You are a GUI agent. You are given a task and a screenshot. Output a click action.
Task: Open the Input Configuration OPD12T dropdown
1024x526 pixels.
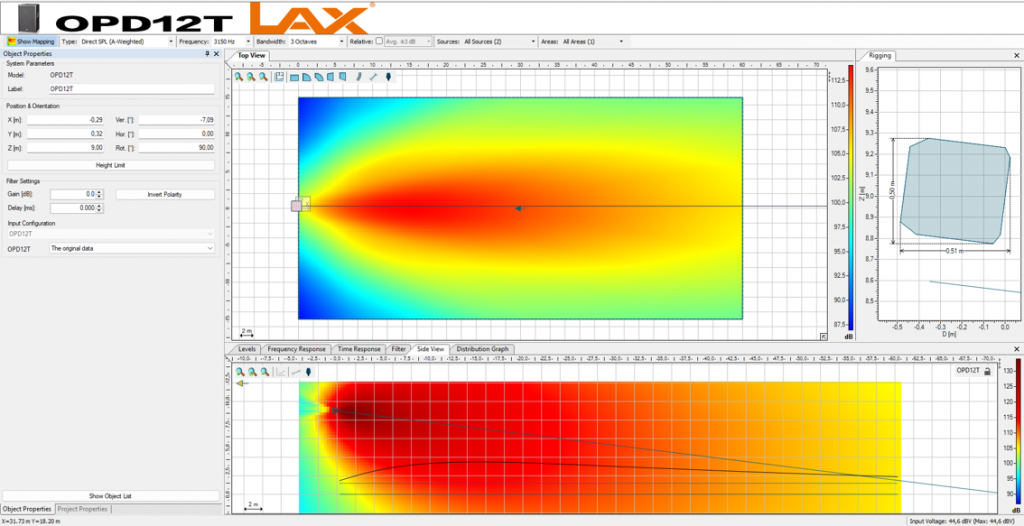point(110,233)
